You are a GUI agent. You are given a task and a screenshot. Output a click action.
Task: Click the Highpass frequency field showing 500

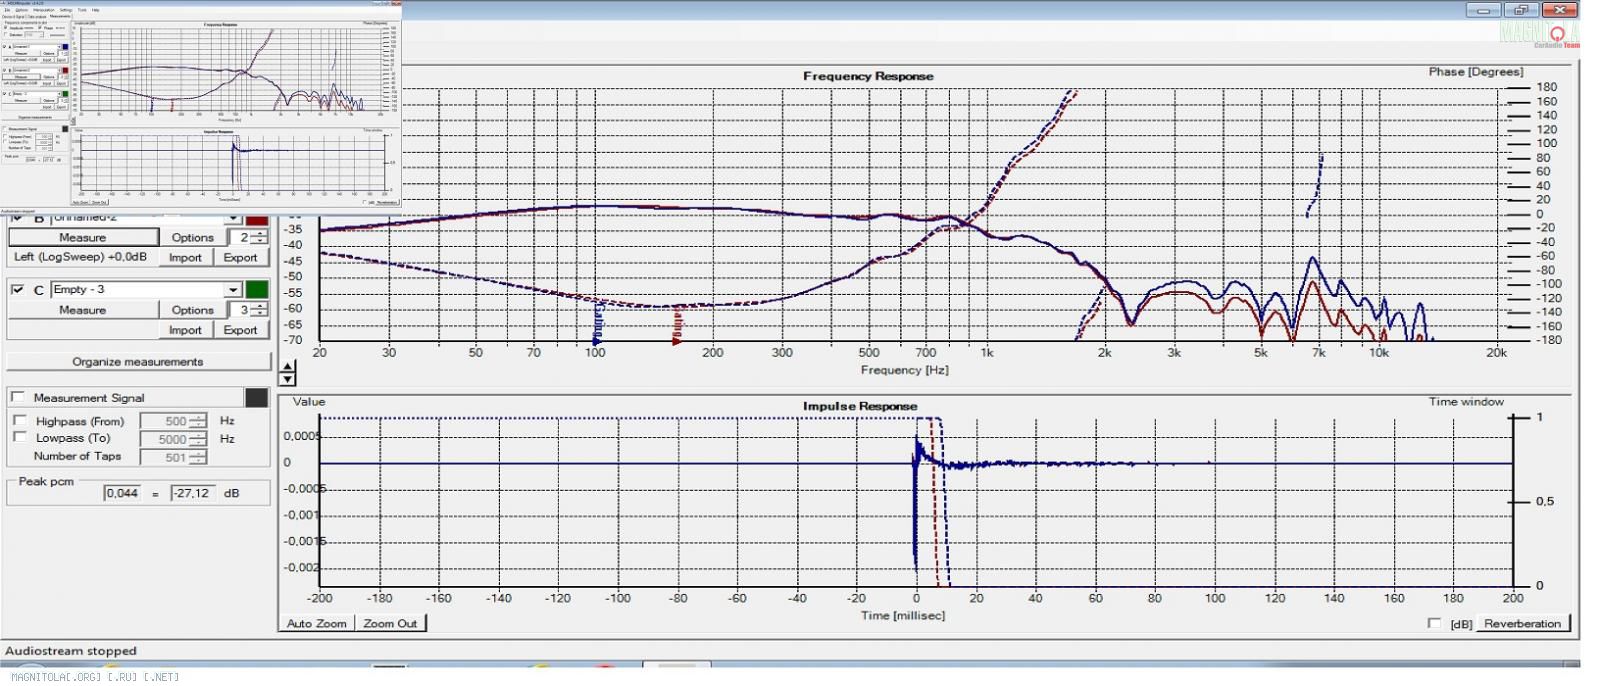pyautogui.click(x=165, y=421)
